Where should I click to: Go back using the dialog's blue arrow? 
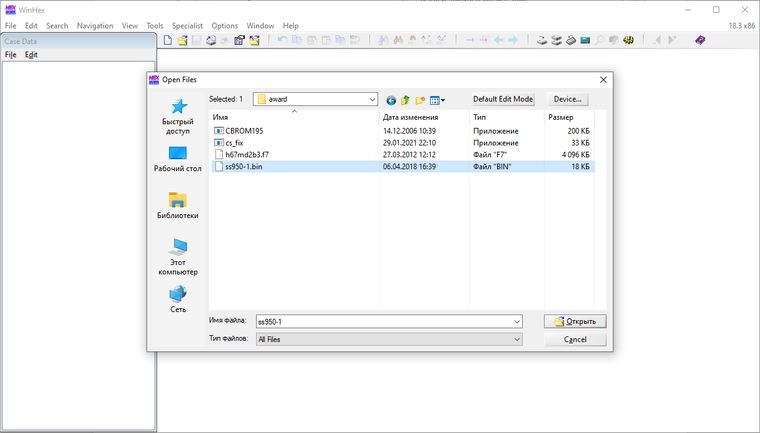click(x=391, y=100)
